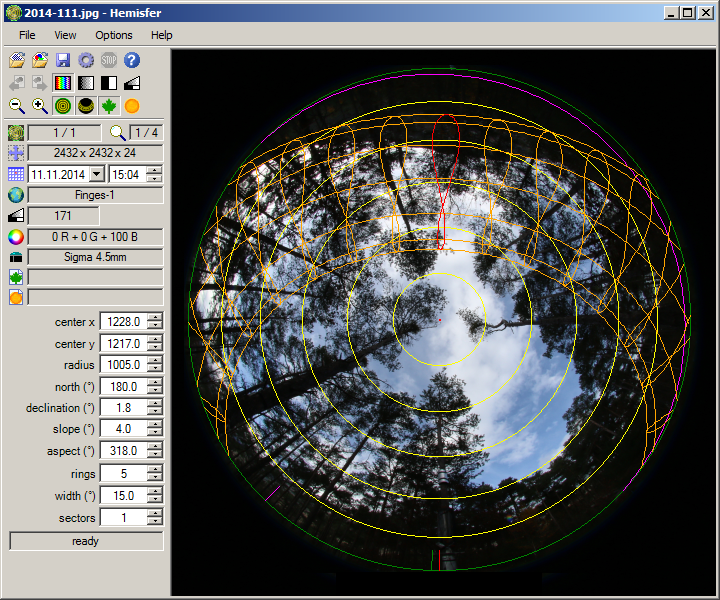
Task: Open help via question mark icon
Action: point(132,61)
